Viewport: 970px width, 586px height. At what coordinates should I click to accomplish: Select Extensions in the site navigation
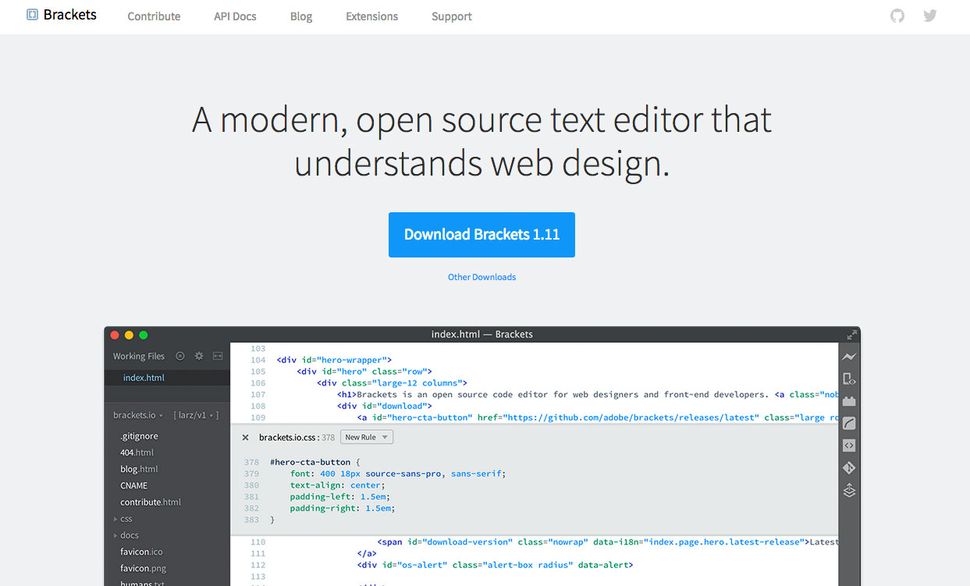tap(371, 16)
